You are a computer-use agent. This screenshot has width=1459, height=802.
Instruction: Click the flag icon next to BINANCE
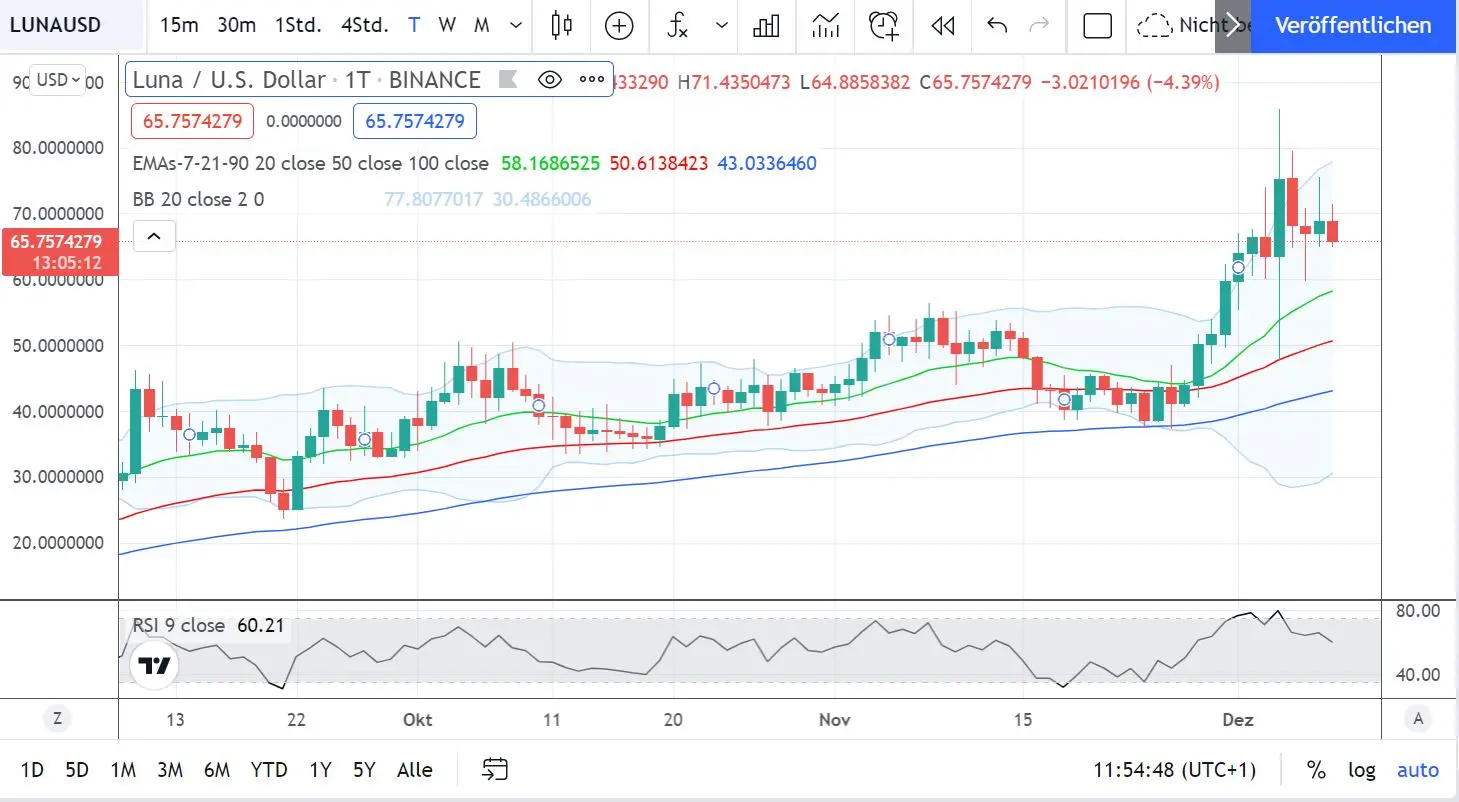click(x=508, y=80)
